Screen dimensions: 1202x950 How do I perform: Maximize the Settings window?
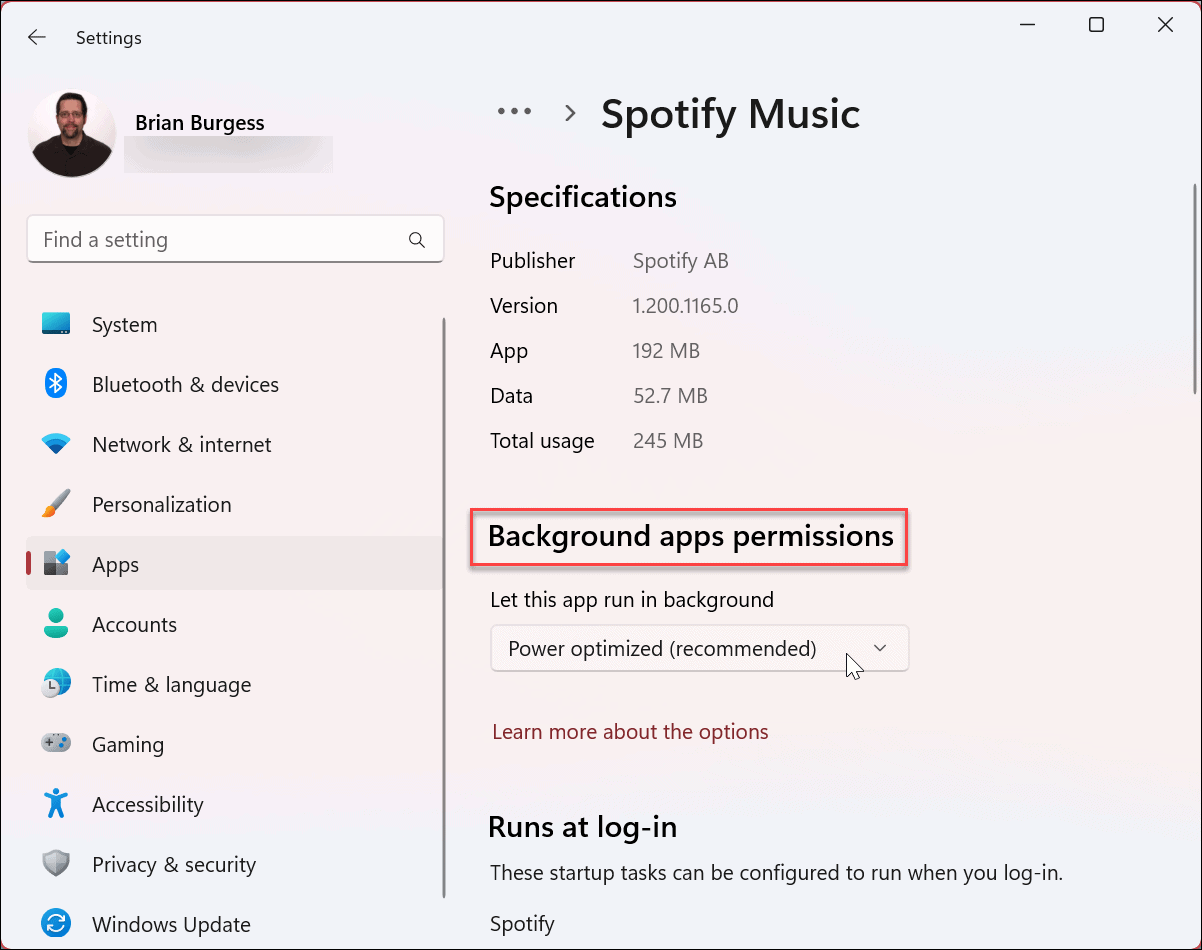(x=1096, y=25)
